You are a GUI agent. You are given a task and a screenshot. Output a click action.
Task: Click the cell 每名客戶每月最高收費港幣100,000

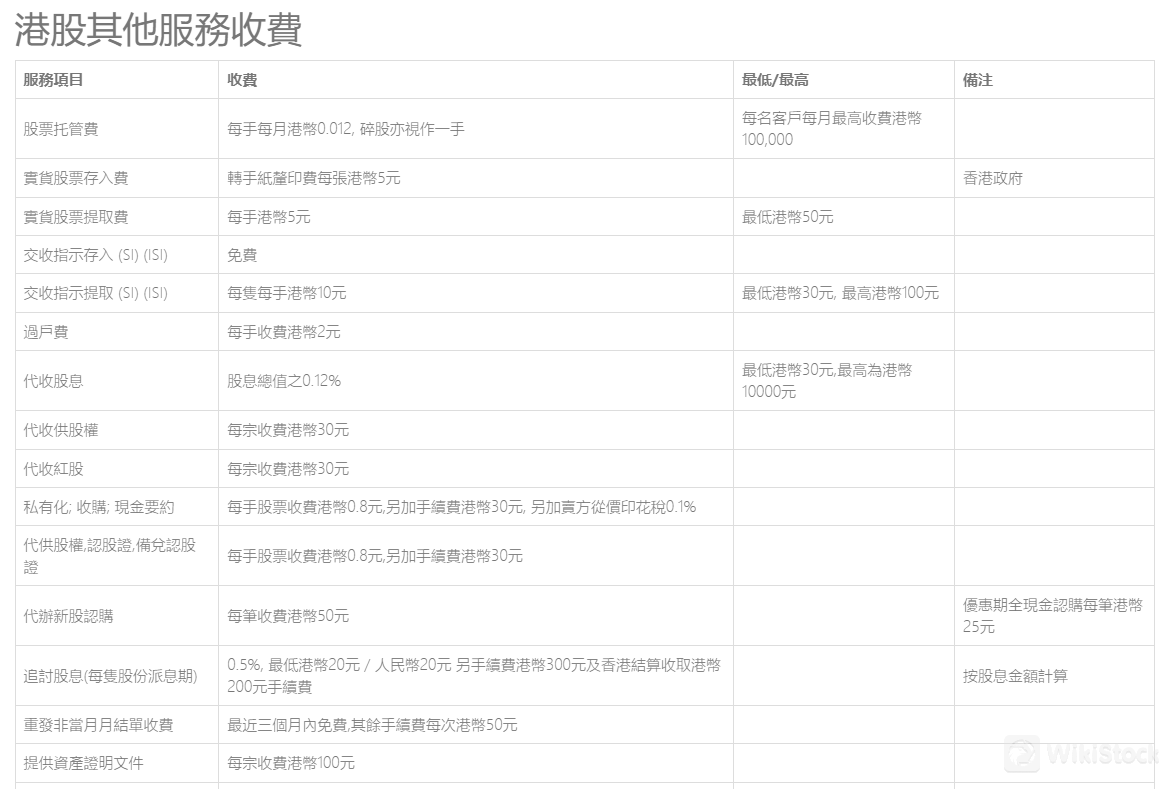pyautogui.click(x=832, y=129)
